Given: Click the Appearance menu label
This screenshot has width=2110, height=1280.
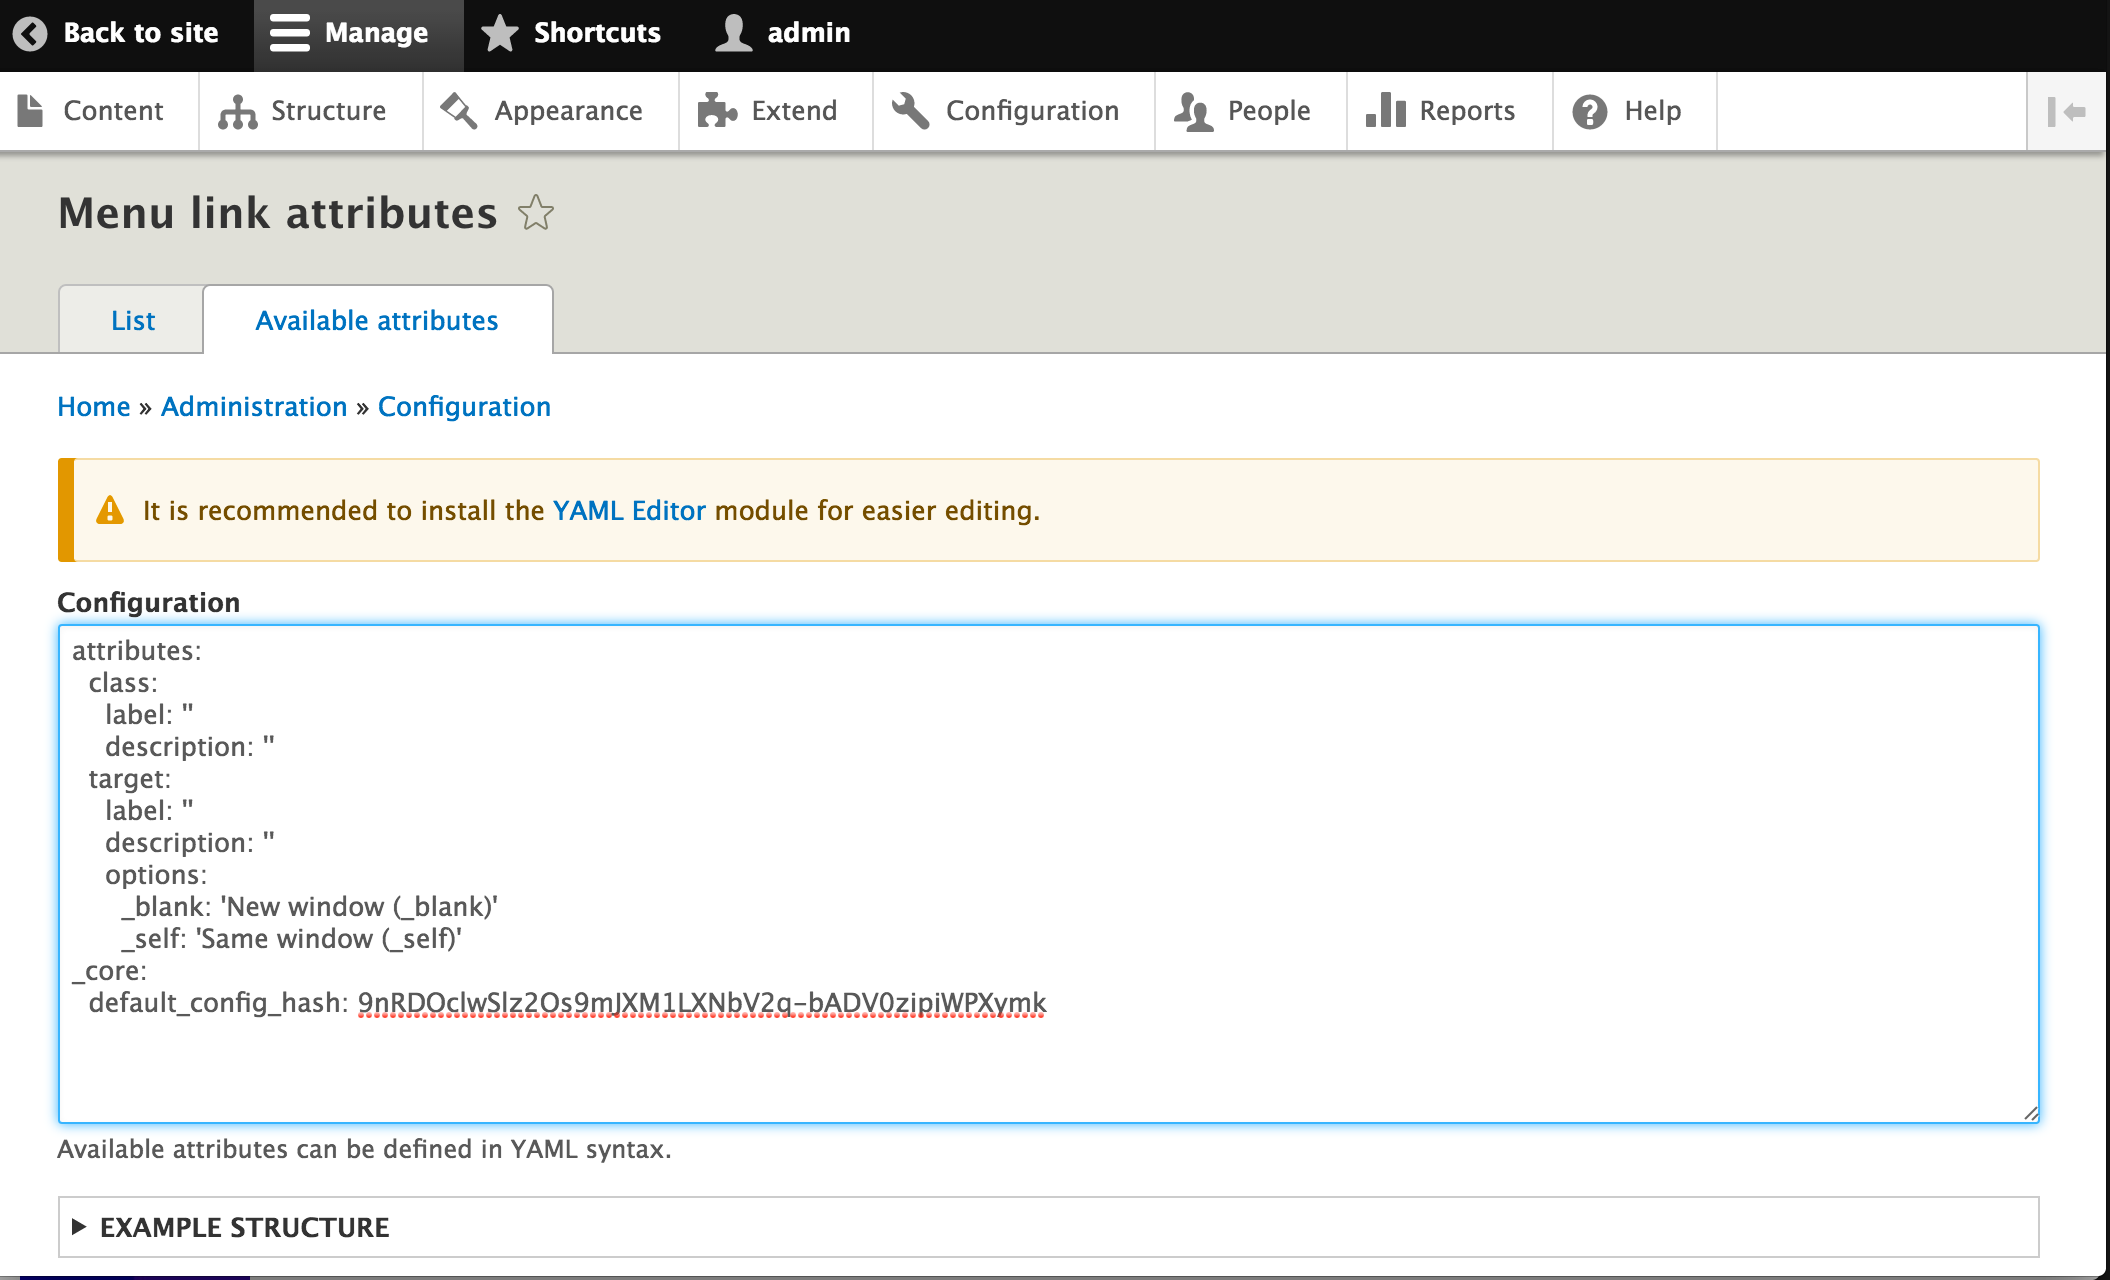Looking at the screenshot, I should click(x=568, y=110).
